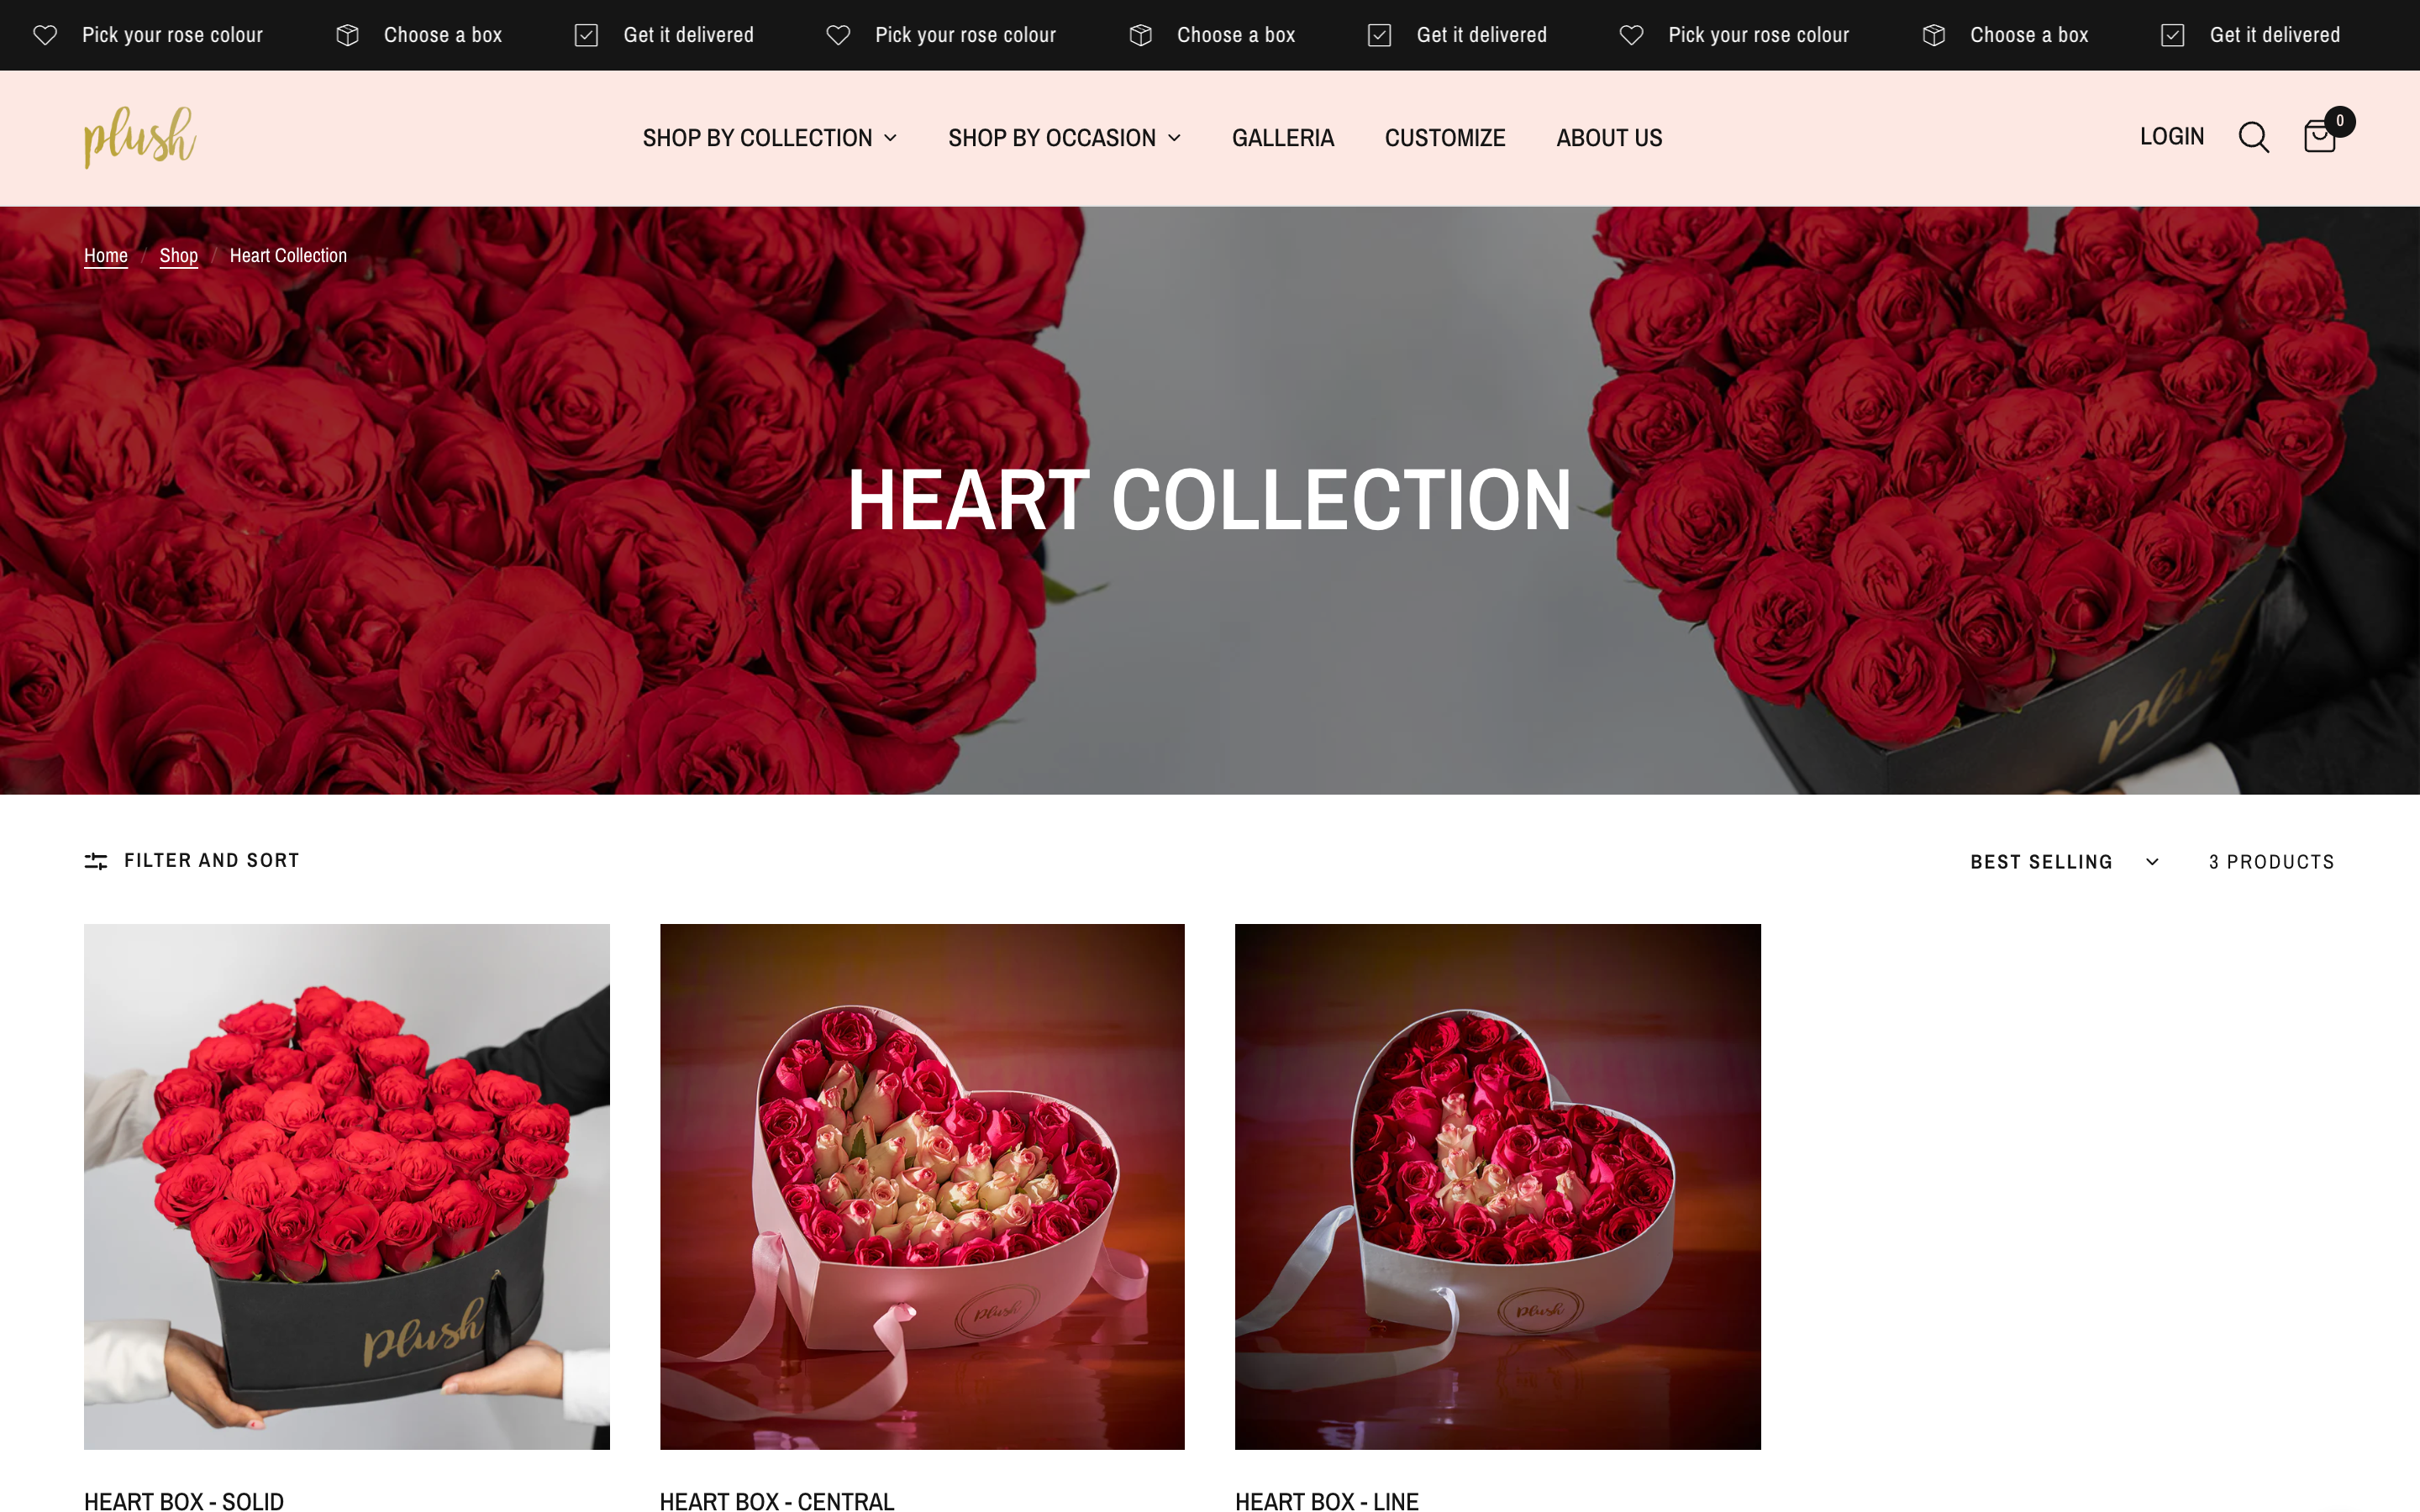
Task: Expand the Shop By Occasion menu
Action: [x=1065, y=138]
